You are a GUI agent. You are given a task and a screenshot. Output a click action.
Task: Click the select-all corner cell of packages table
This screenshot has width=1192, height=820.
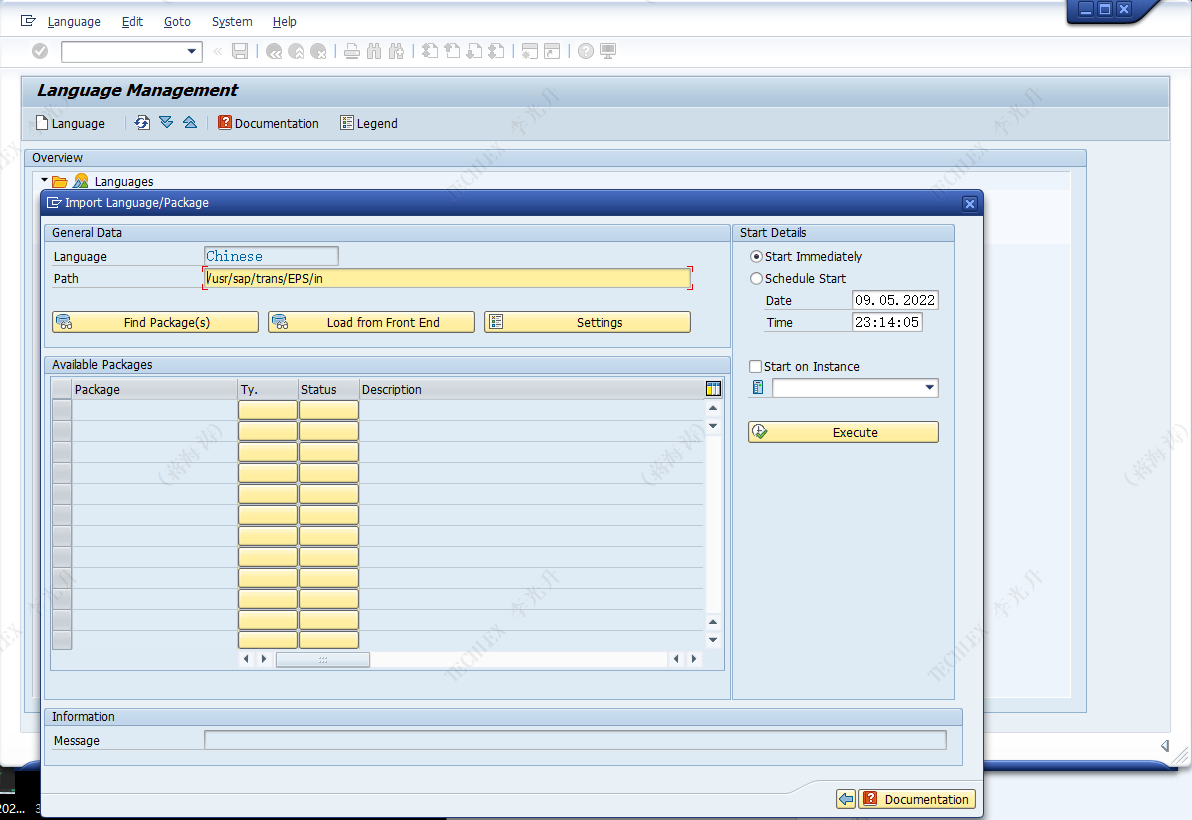click(62, 389)
